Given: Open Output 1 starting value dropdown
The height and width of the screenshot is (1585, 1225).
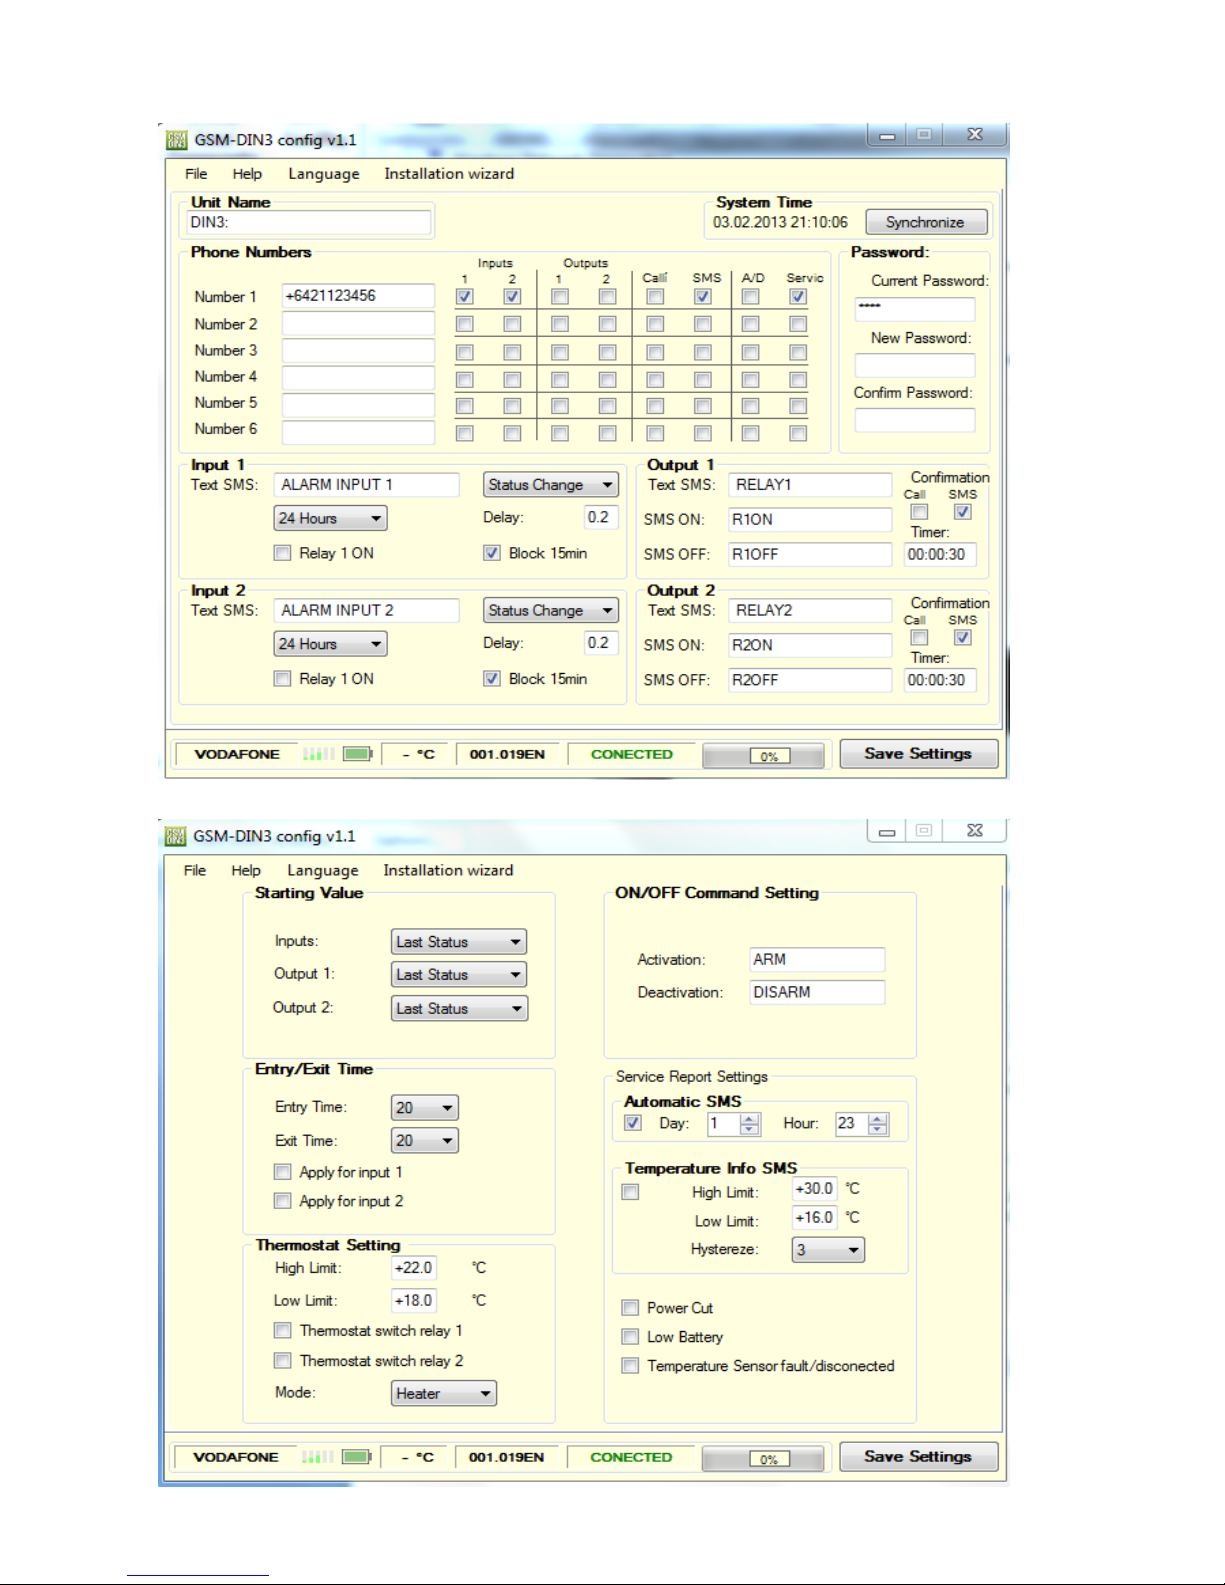Looking at the screenshot, I should coord(459,975).
